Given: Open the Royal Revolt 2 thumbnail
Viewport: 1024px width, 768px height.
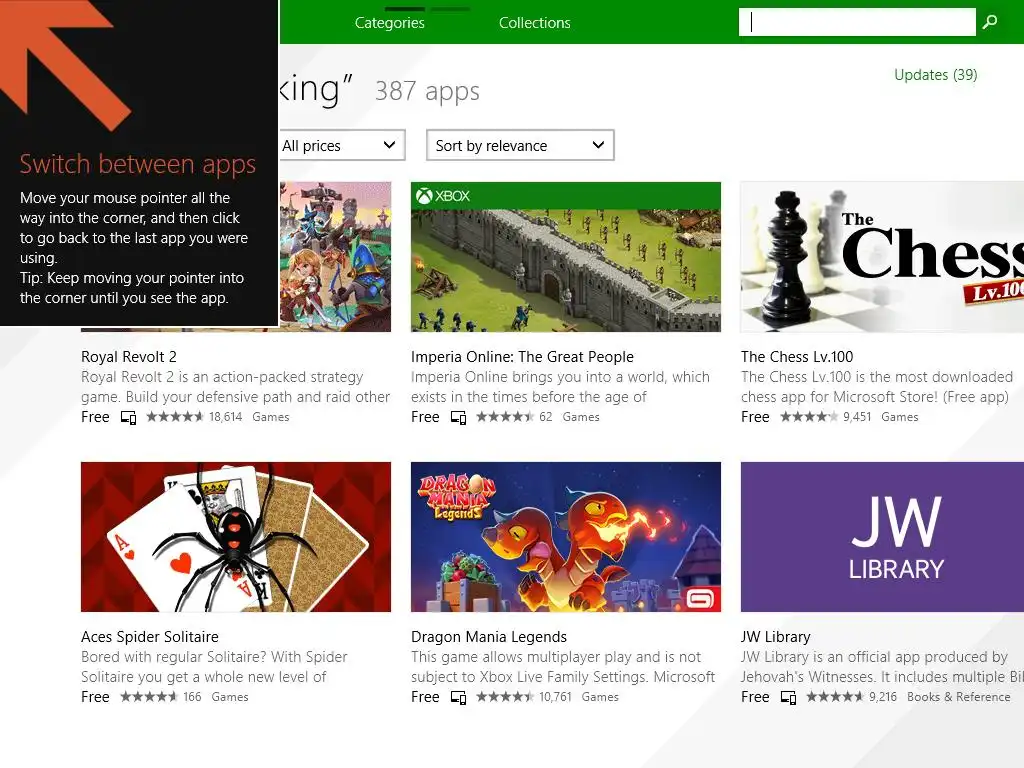Looking at the screenshot, I should tap(335, 257).
